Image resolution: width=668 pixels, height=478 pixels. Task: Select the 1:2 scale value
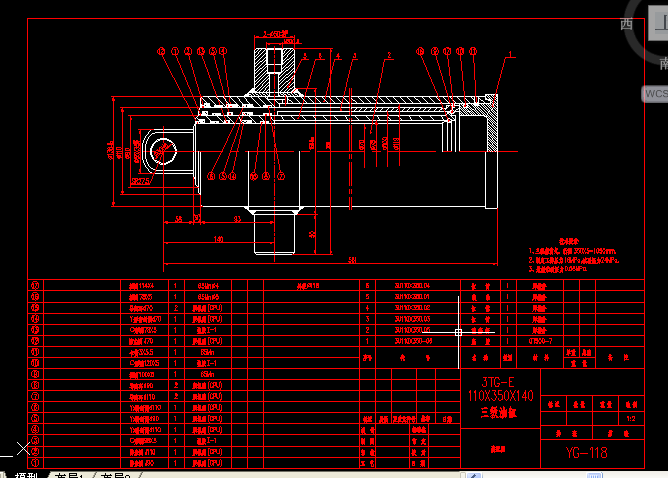point(631,419)
